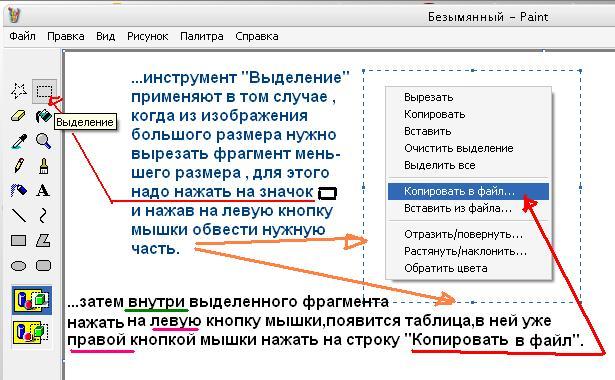615x380 pixels.
Task: Select the Pencil tool
Action: tap(18, 166)
